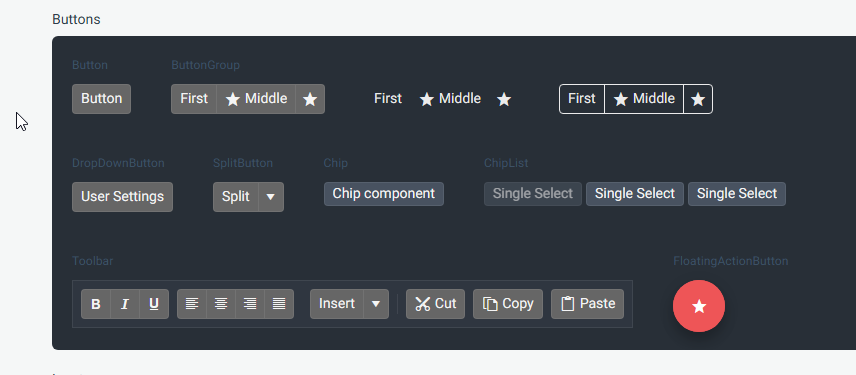856x375 pixels.
Task: Click the Cut toolbar button
Action: [436, 304]
